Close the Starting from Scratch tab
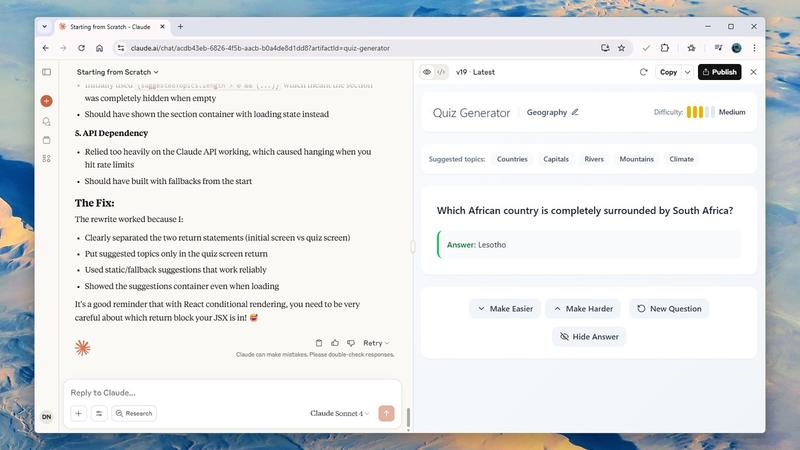800x450 pixels. pos(162,27)
